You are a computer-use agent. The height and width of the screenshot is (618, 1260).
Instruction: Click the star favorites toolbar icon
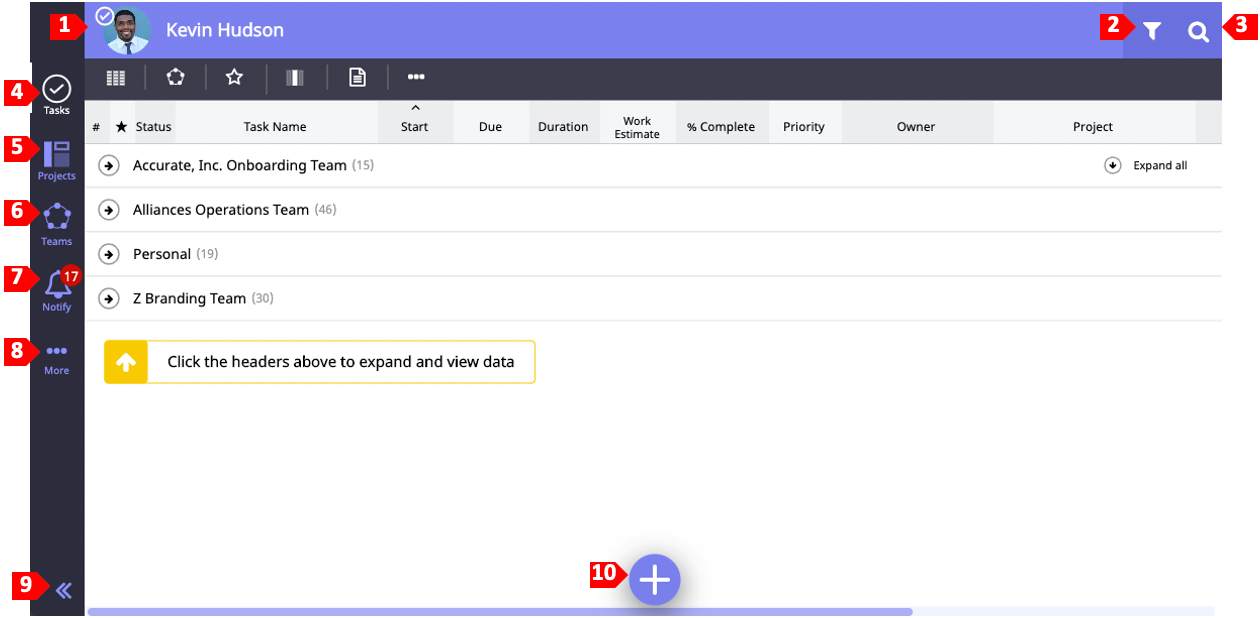234,78
